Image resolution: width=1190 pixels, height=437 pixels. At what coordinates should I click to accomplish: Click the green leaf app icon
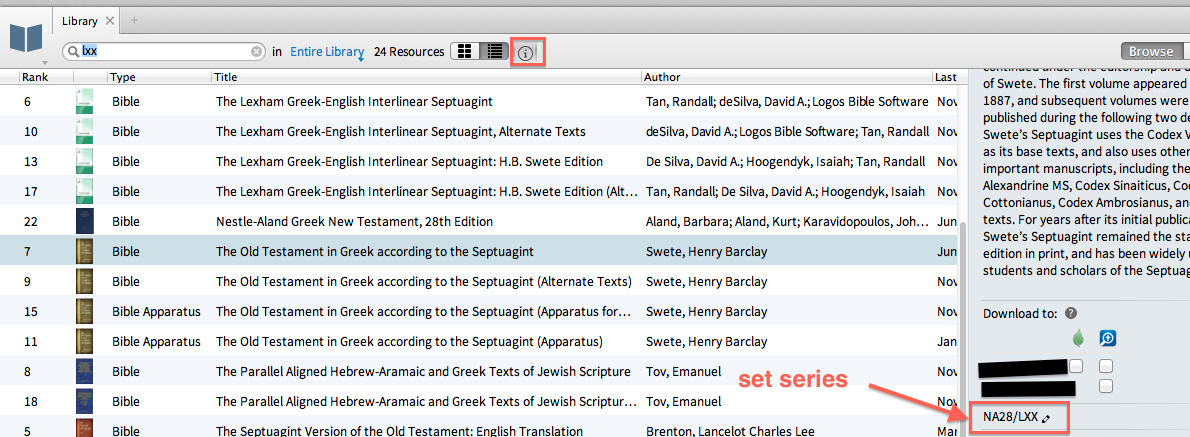[1076, 338]
